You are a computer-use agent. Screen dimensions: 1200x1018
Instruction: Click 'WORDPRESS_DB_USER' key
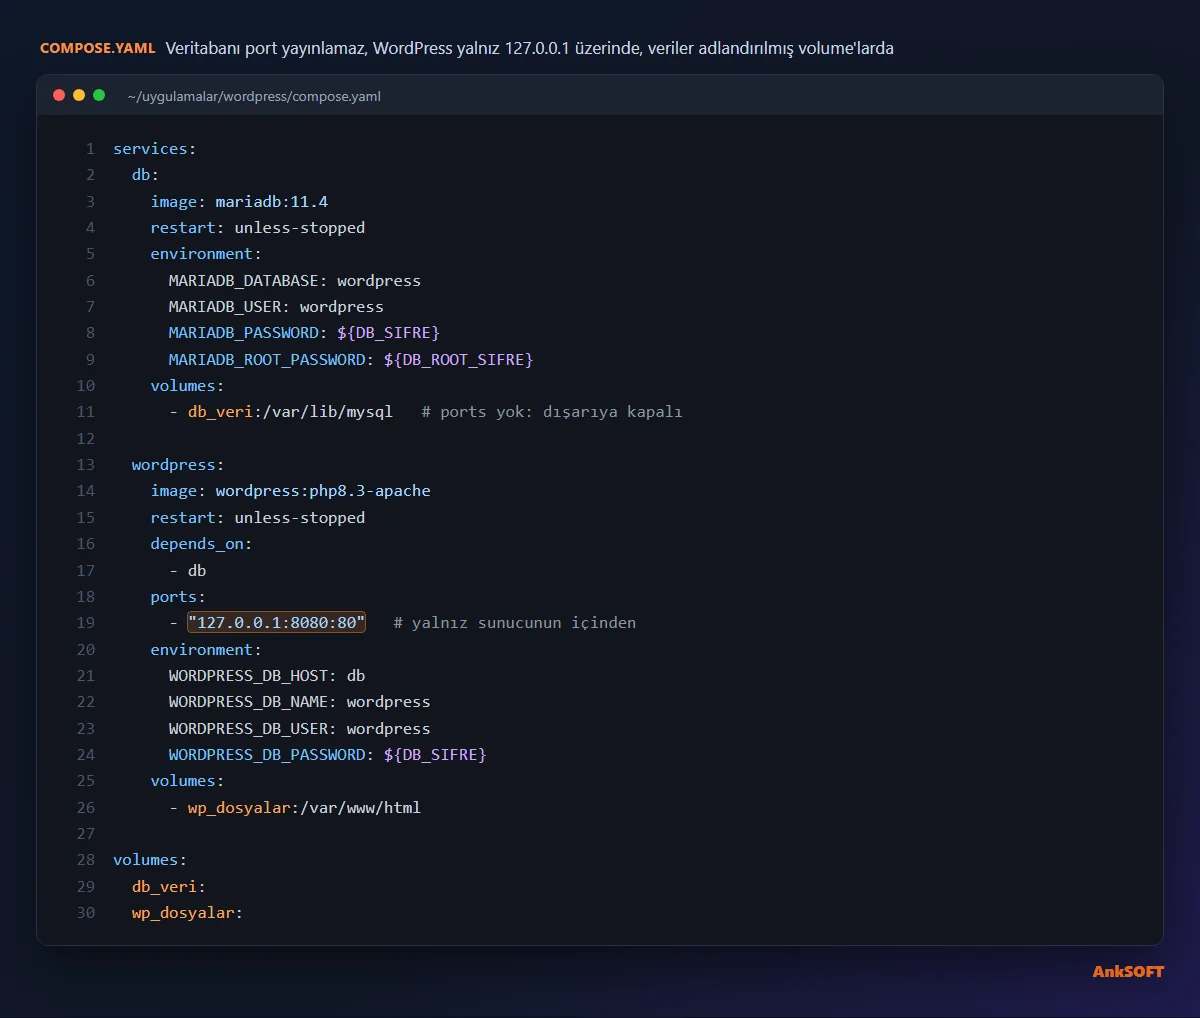pos(248,729)
